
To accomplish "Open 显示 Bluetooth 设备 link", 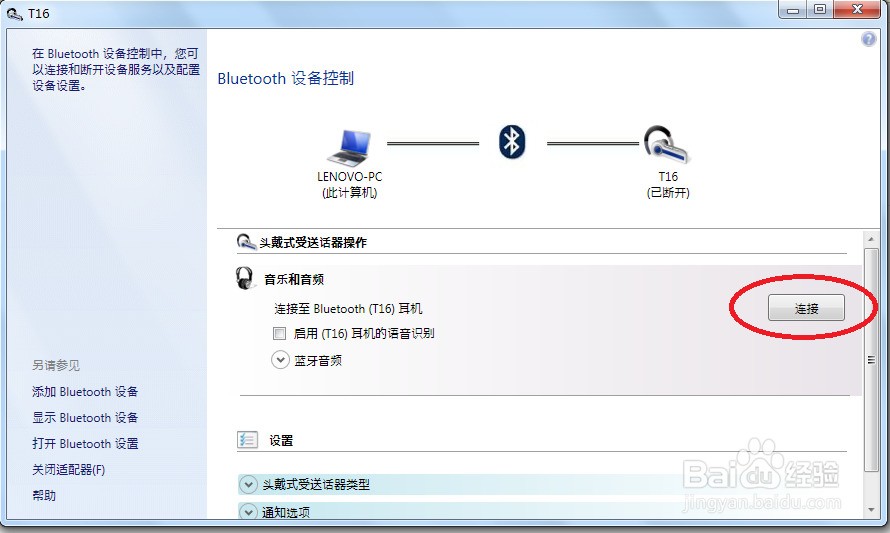I will point(85,418).
